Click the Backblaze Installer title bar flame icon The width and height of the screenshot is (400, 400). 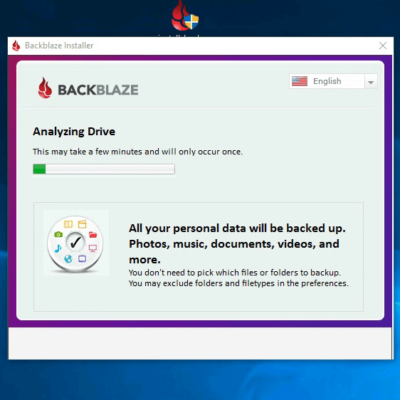(16, 46)
